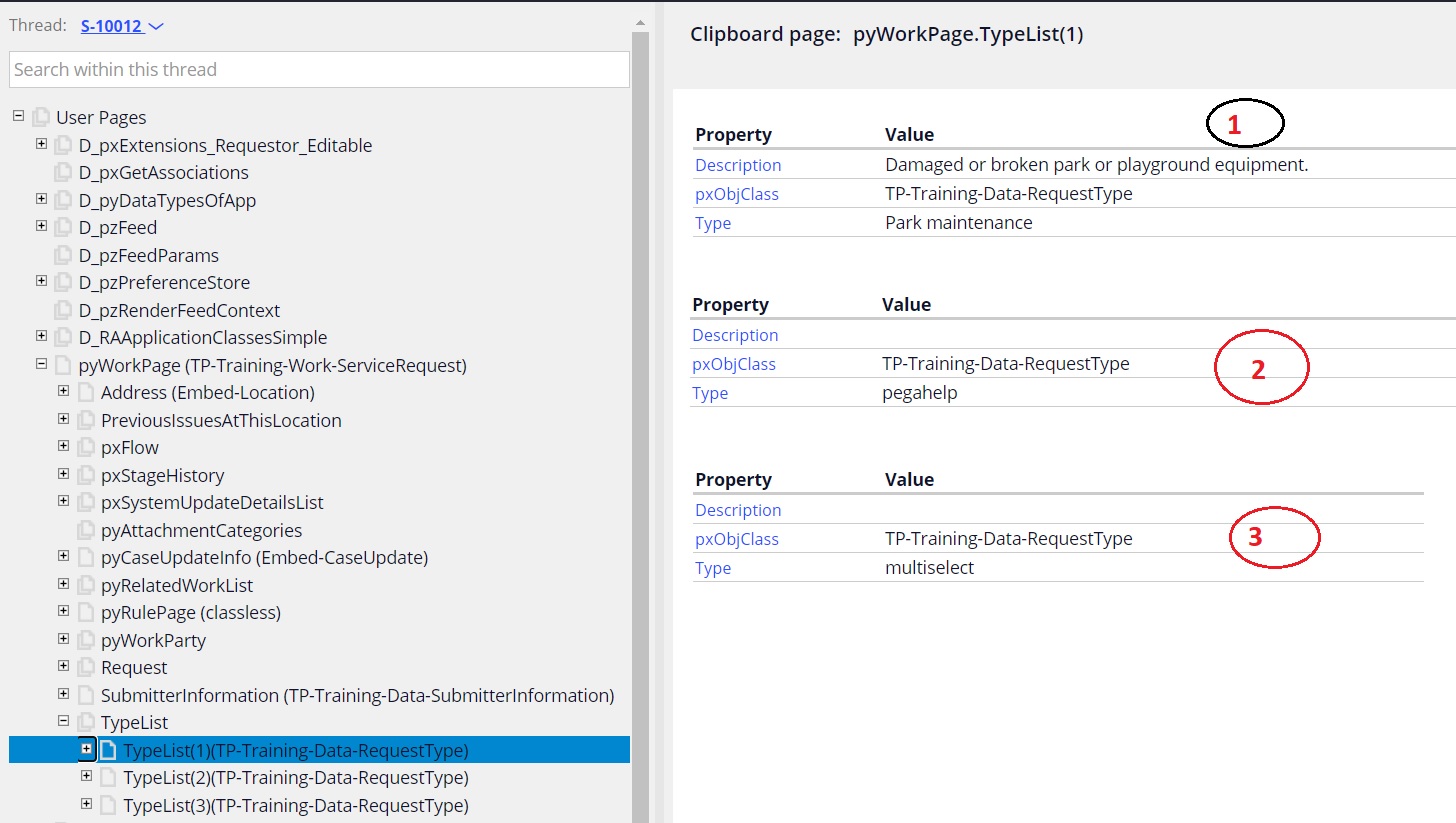The width and height of the screenshot is (1456, 823).
Task: Click the search within this thread field
Action: click(318, 69)
